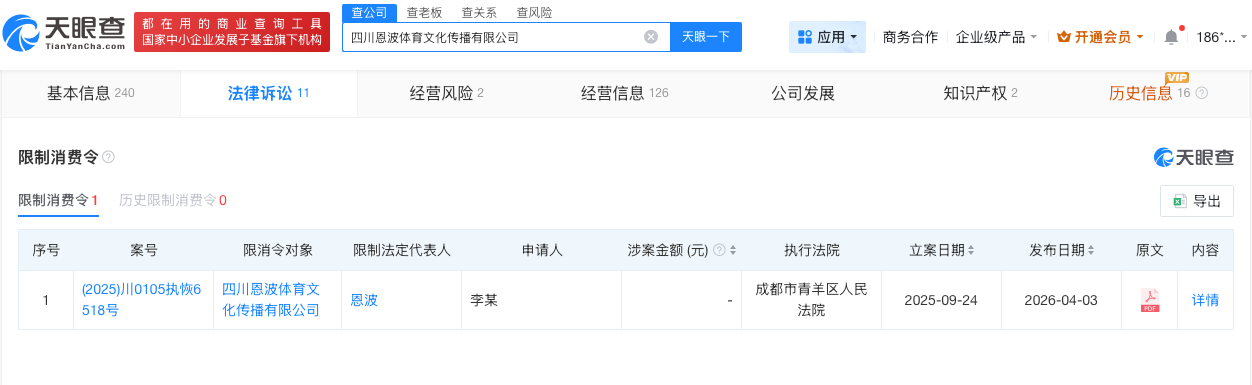Click the 2025-09-24 filing date cell
The image size is (1252, 385).
pos(941,300)
